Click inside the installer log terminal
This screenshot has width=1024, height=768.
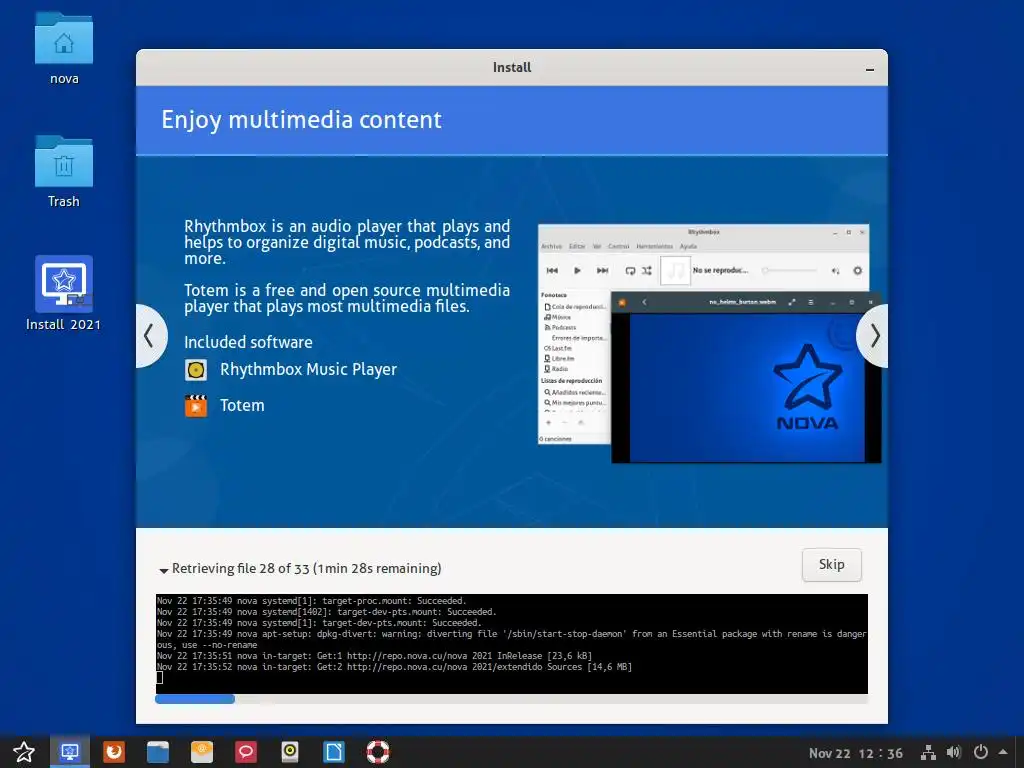pos(511,644)
